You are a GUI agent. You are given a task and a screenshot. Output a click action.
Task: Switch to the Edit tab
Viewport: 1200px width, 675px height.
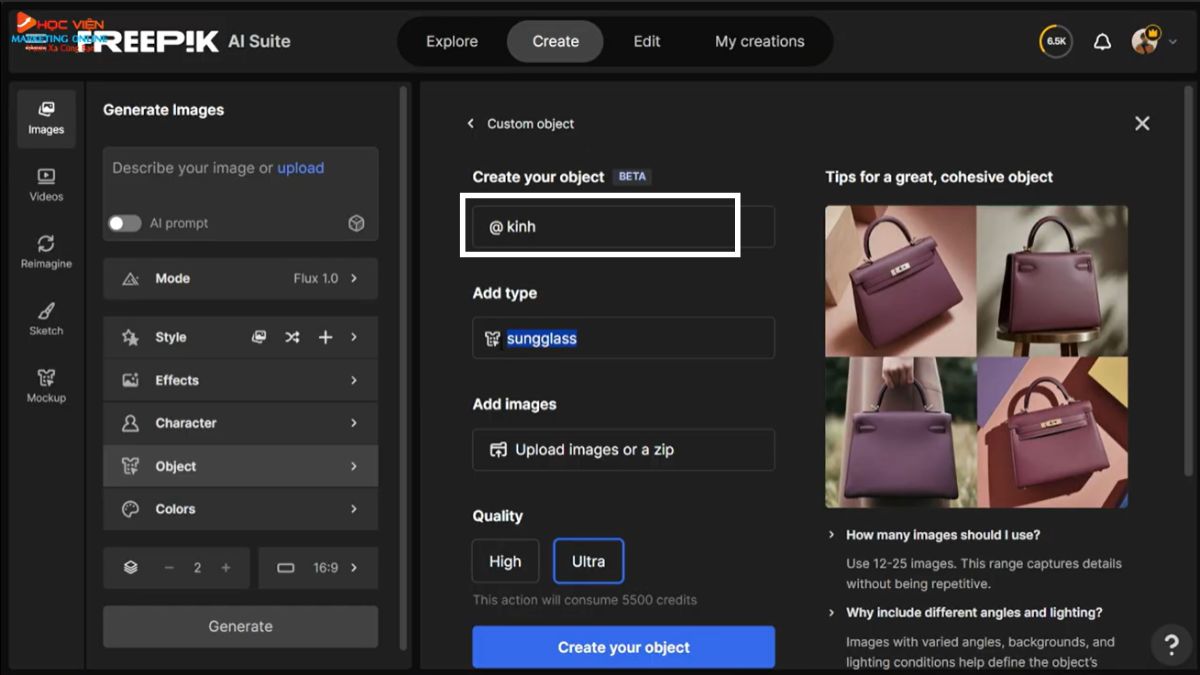[647, 42]
